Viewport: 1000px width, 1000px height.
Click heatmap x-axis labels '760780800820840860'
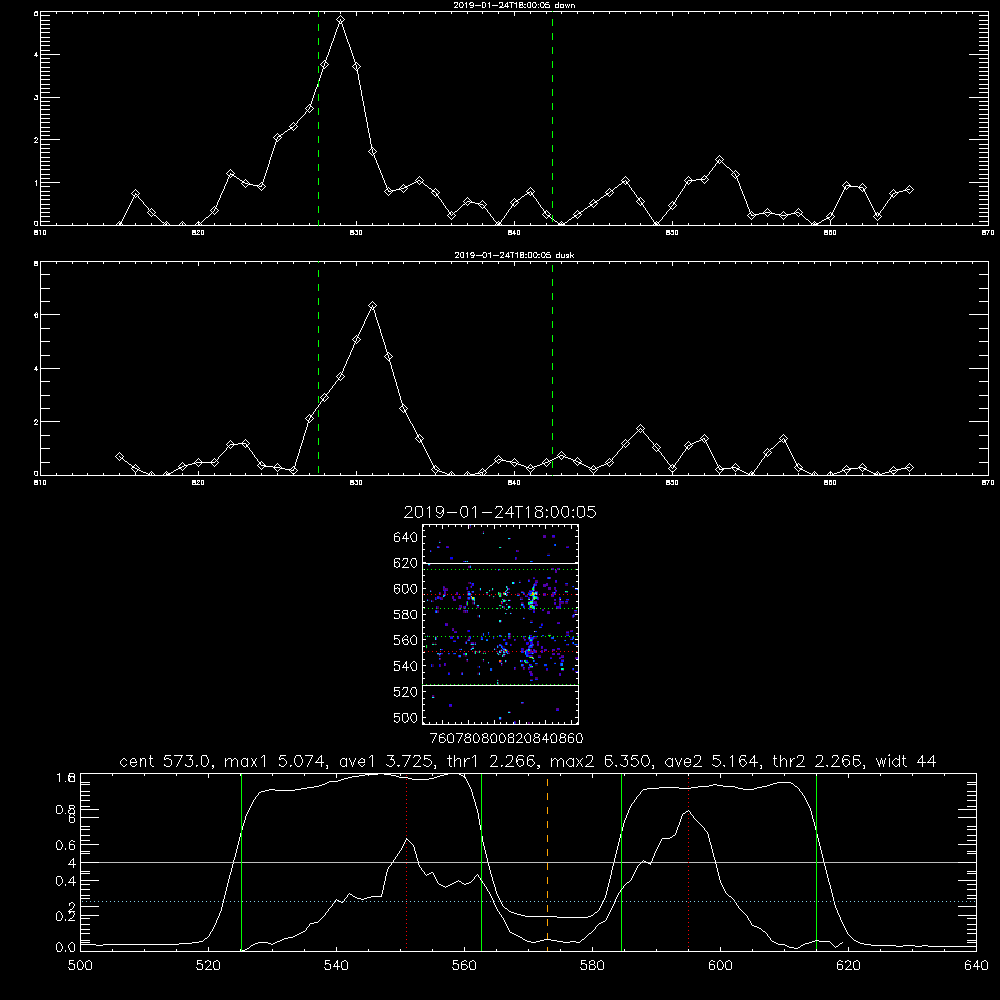pyautogui.click(x=506, y=738)
